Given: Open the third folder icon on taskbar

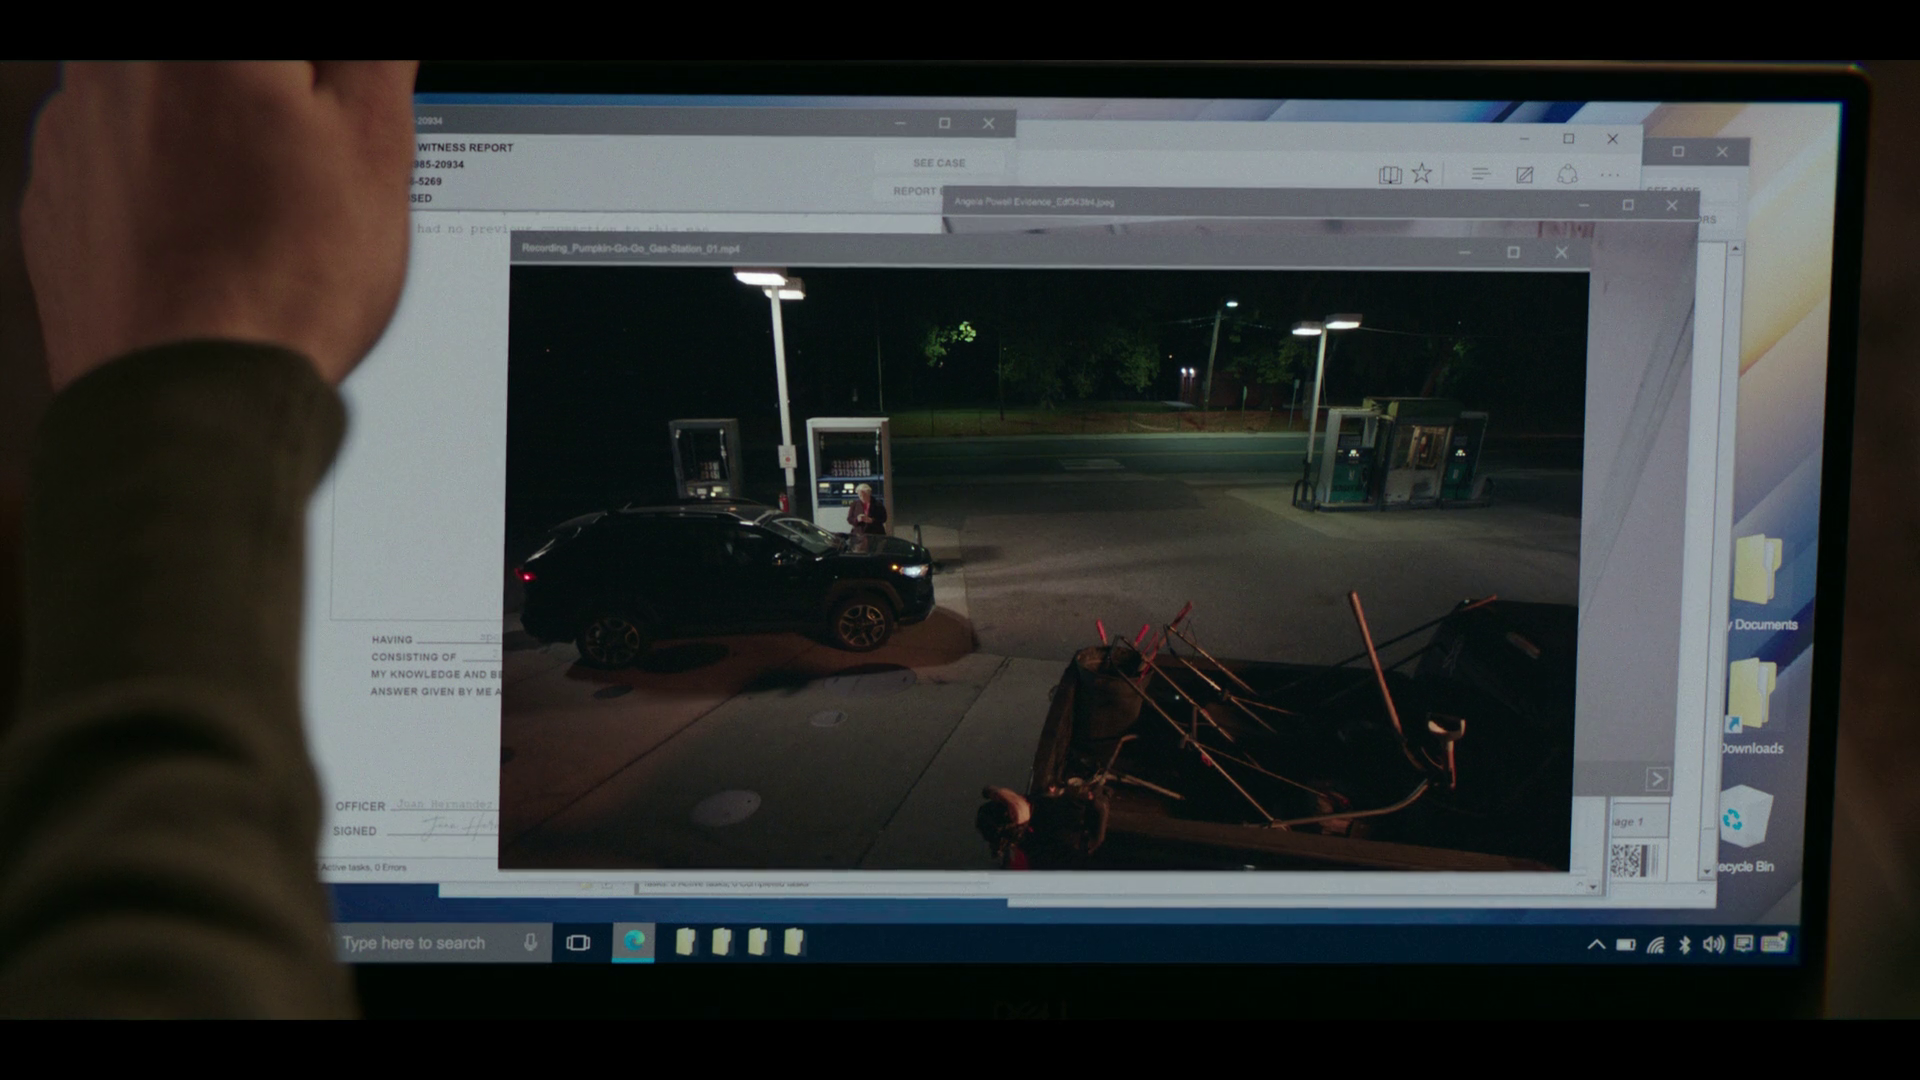Looking at the screenshot, I should click(757, 941).
